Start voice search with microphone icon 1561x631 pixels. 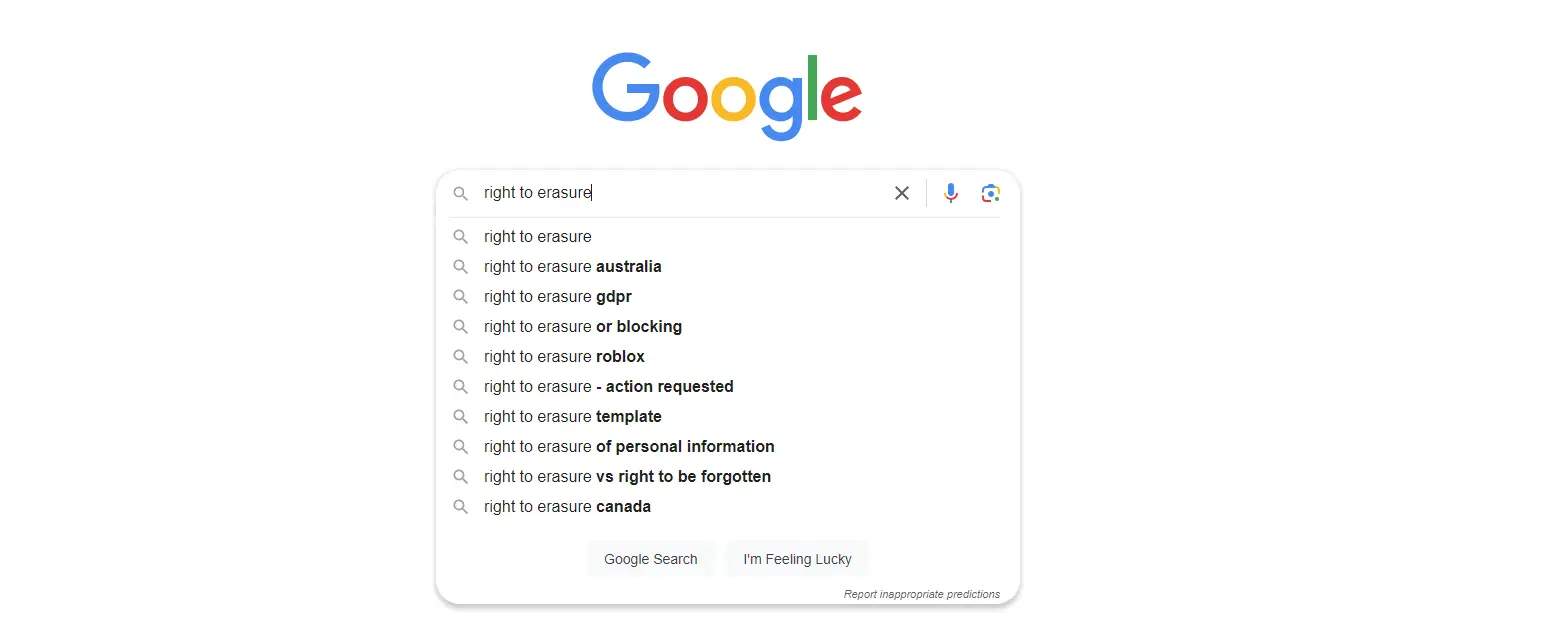click(x=951, y=193)
